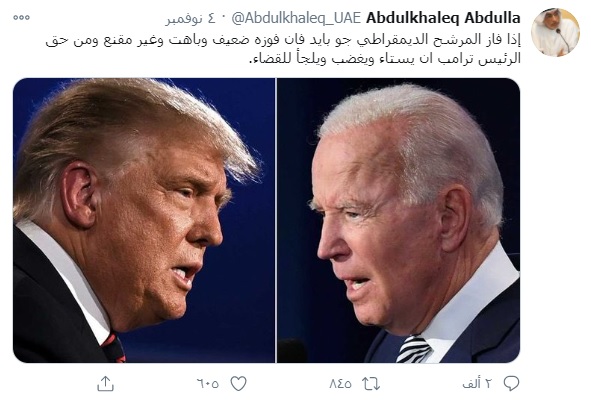Click the first line of Arabic tweet text

(x=283, y=40)
